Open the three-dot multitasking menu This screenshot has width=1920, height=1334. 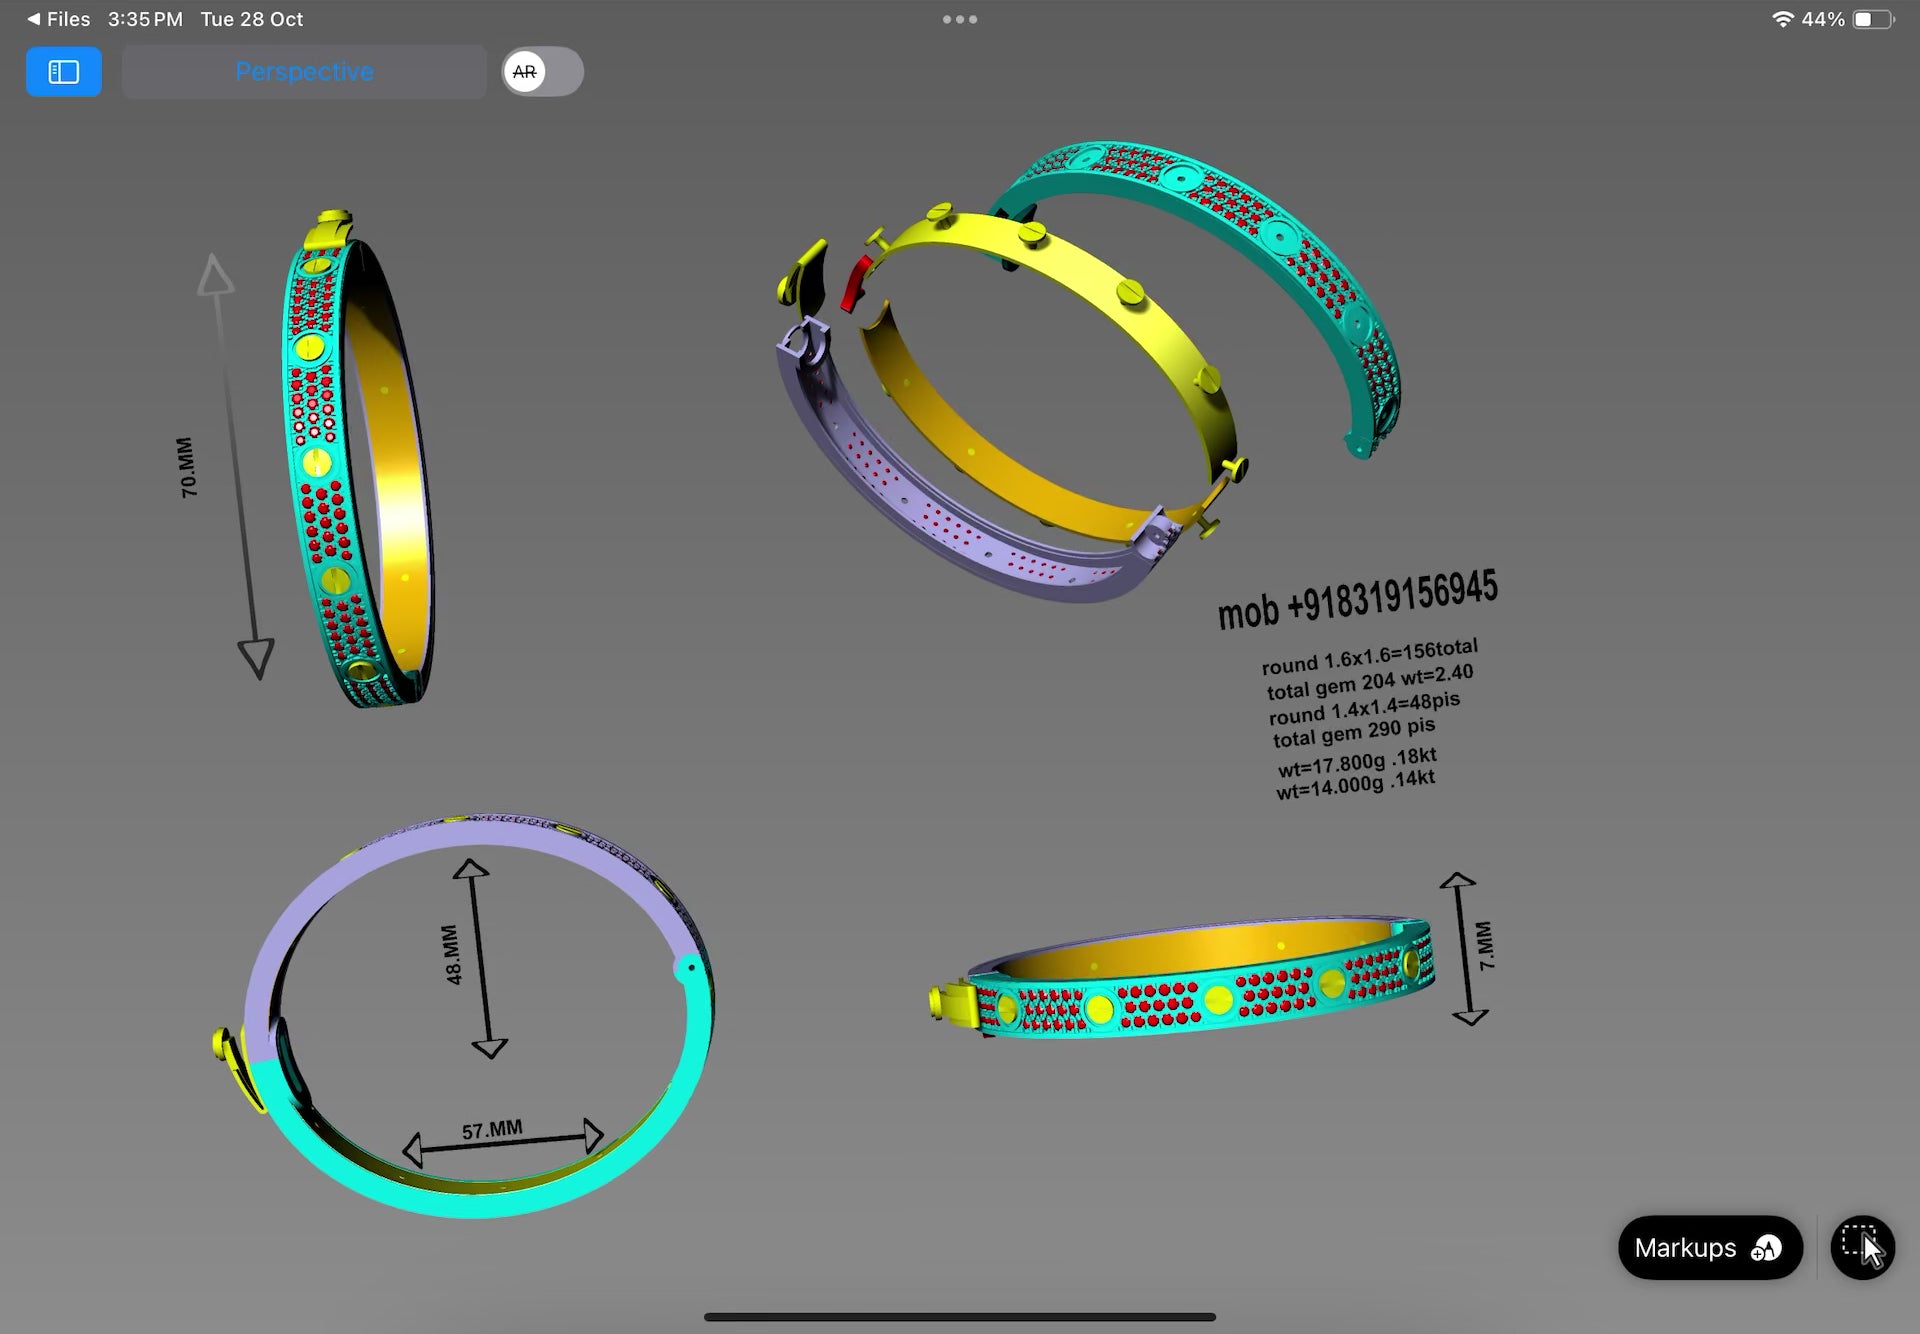(x=959, y=19)
